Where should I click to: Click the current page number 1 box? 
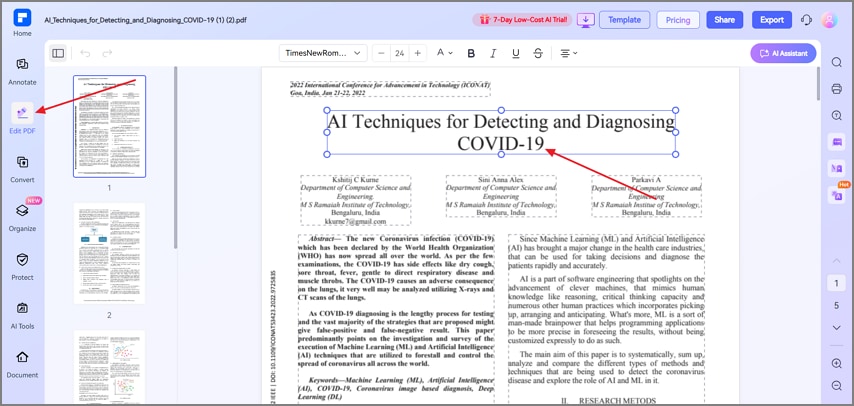coord(837,283)
